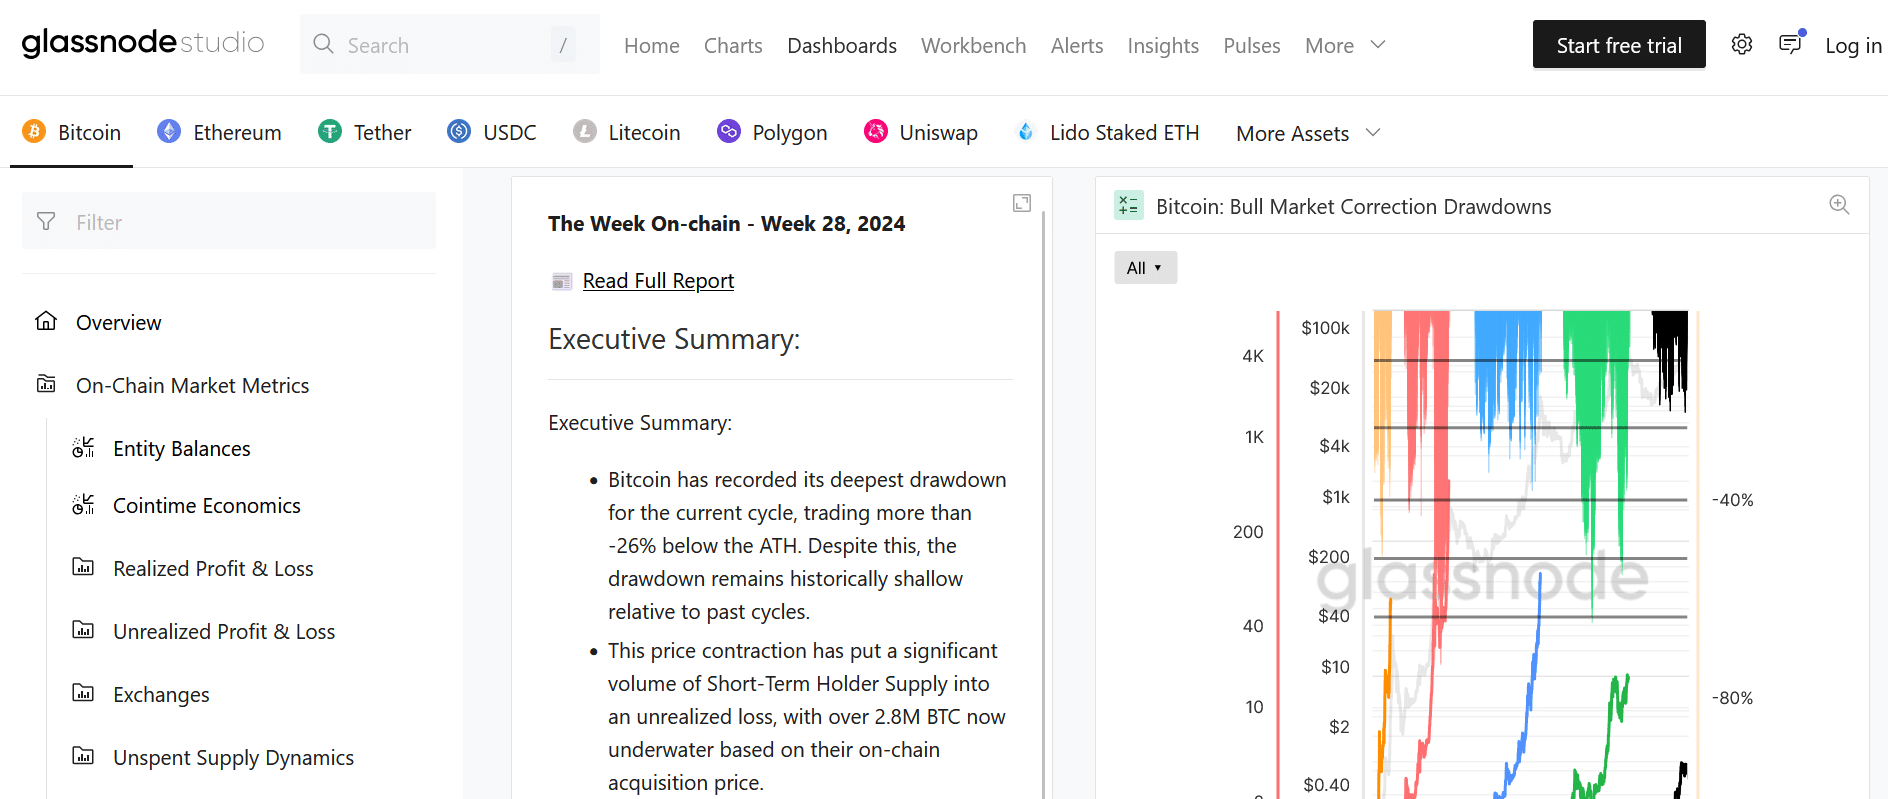This screenshot has width=1888, height=799.
Task: Select the Tether asset tab
Action: click(x=364, y=132)
